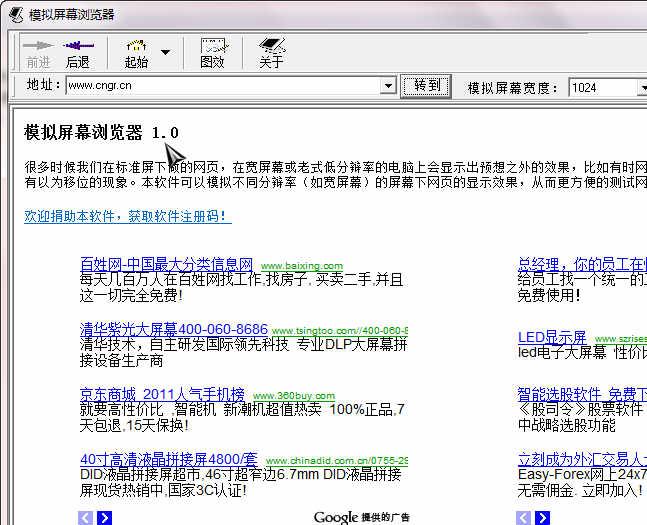This screenshot has height=525, width=647.
Task: Open the 欢迎捐助本软件 registration code link
Action: click(127, 216)
